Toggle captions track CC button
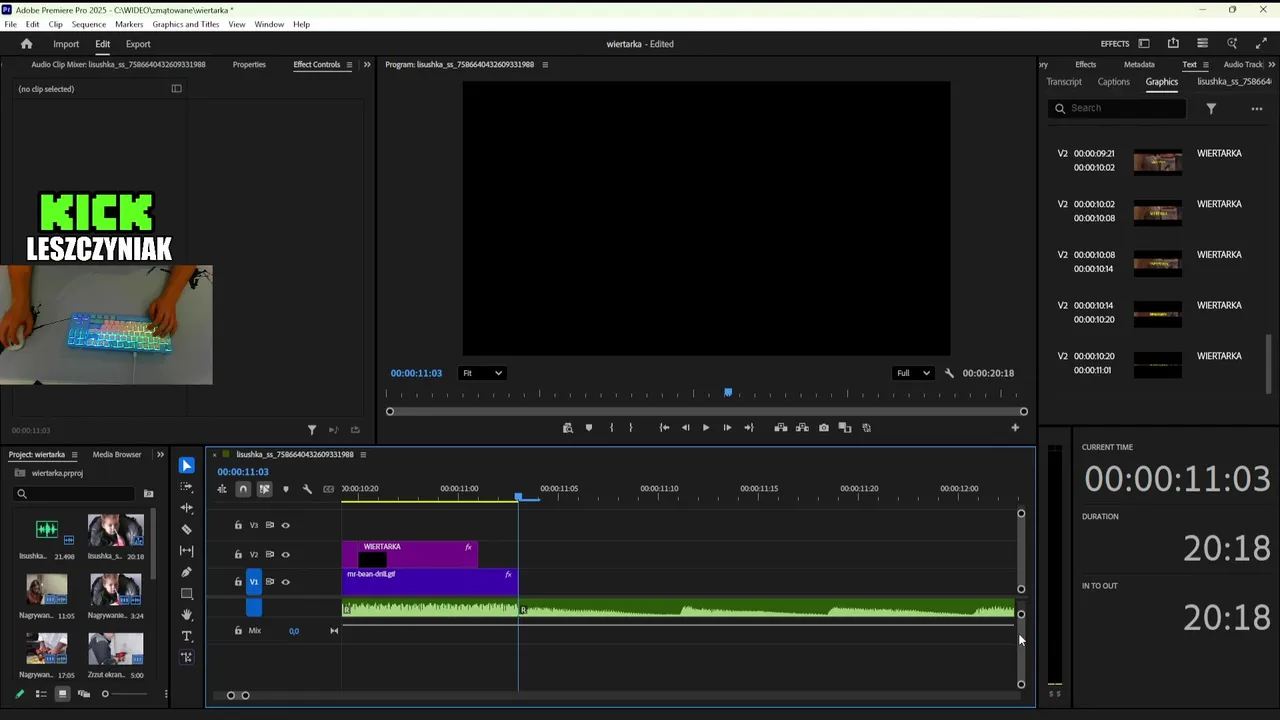 [328, 489]
